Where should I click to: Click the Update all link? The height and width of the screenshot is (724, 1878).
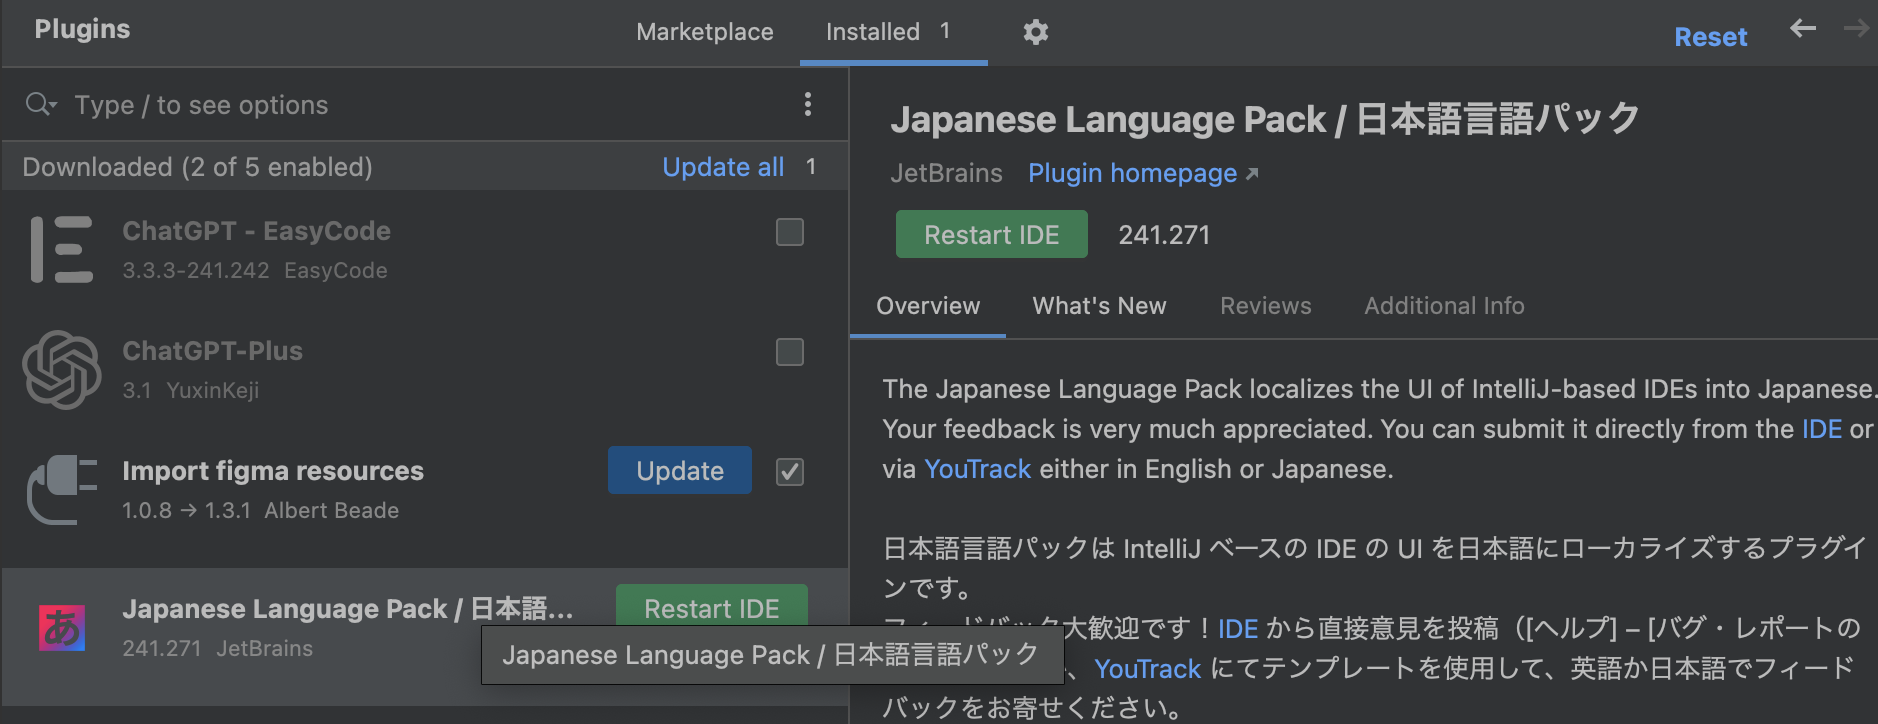pos(723,167)
